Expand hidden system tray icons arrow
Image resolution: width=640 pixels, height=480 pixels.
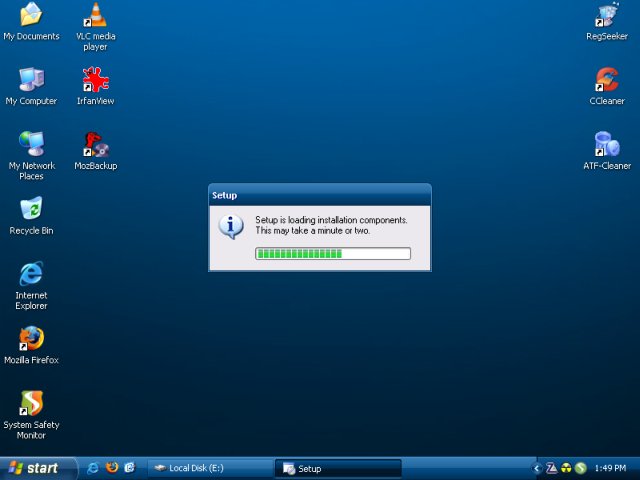[x=537, y=468]
